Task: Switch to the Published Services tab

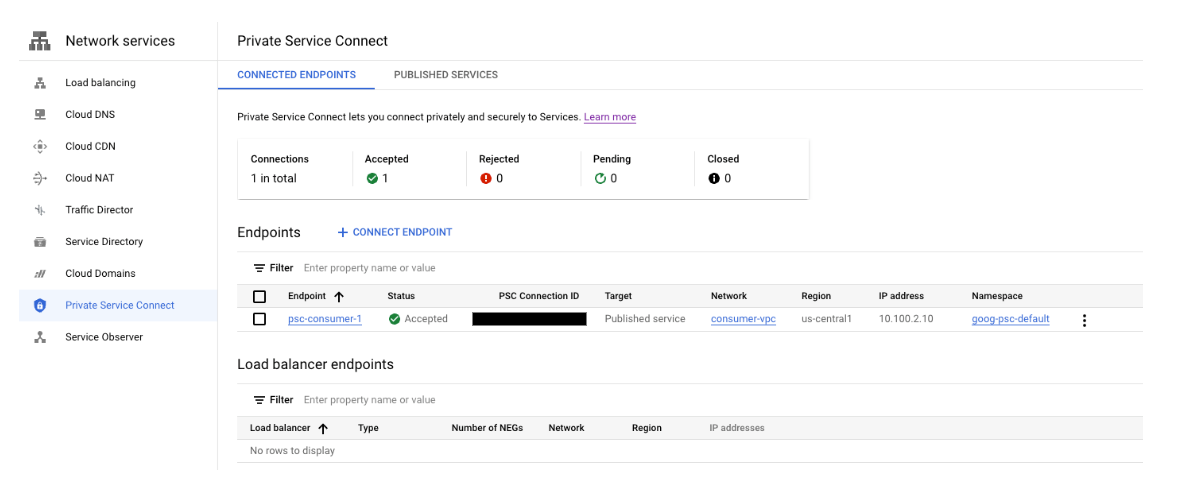Action: click(x=445, y=75)
